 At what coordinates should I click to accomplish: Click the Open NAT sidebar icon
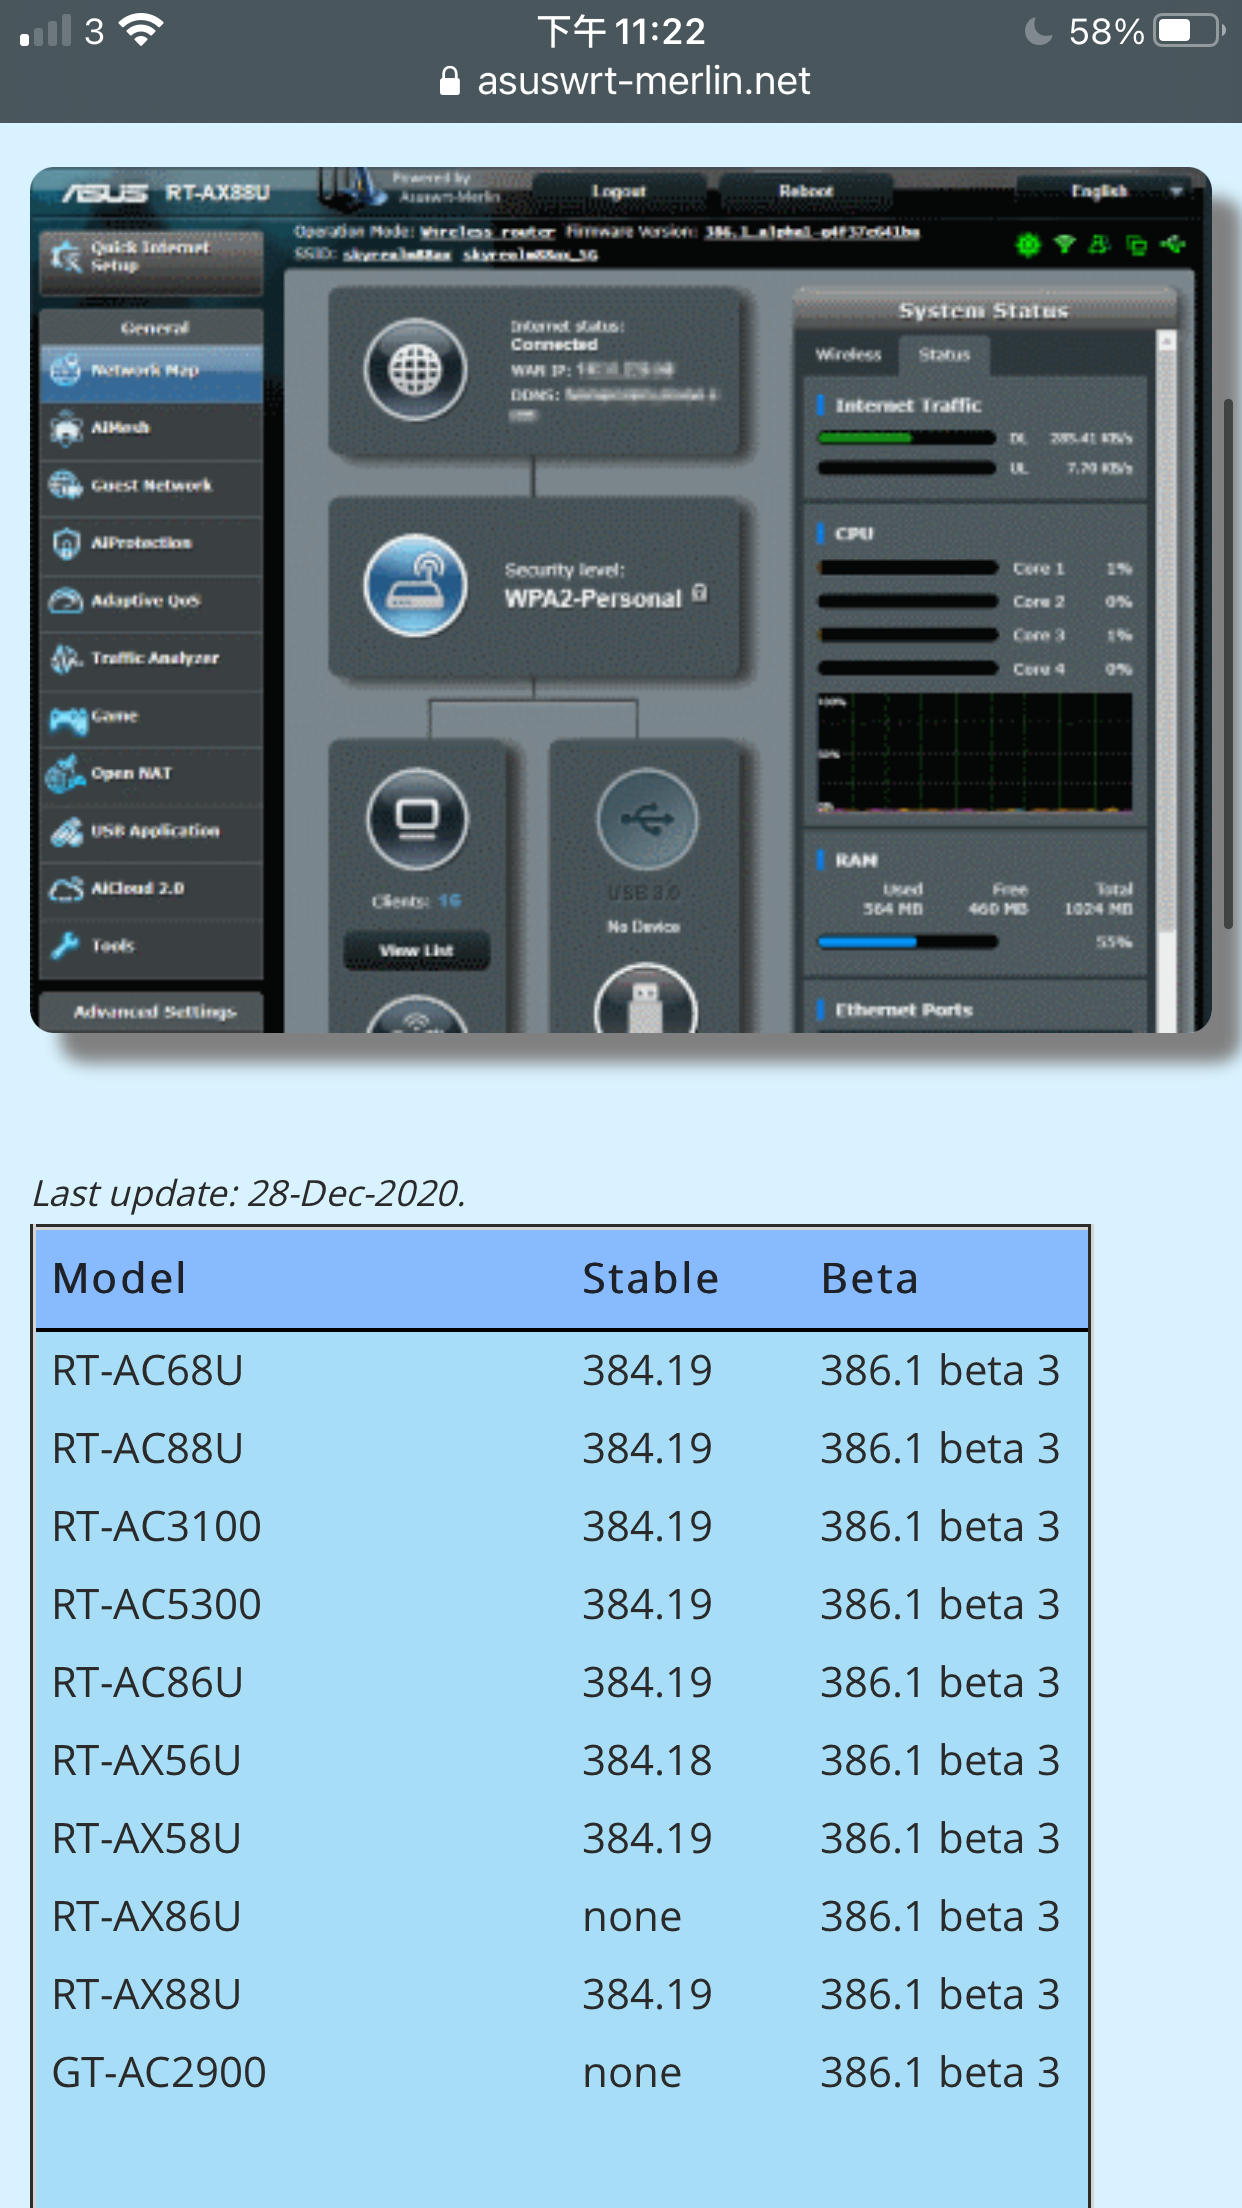66,773
